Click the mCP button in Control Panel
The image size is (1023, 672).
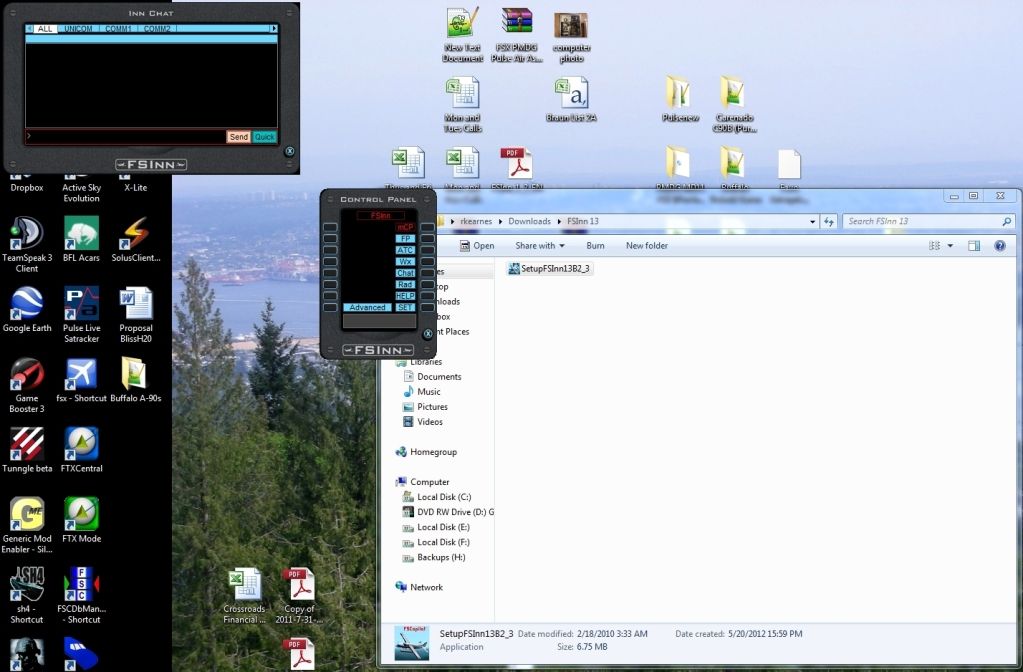pyautogui.click(x=405, y=227)
